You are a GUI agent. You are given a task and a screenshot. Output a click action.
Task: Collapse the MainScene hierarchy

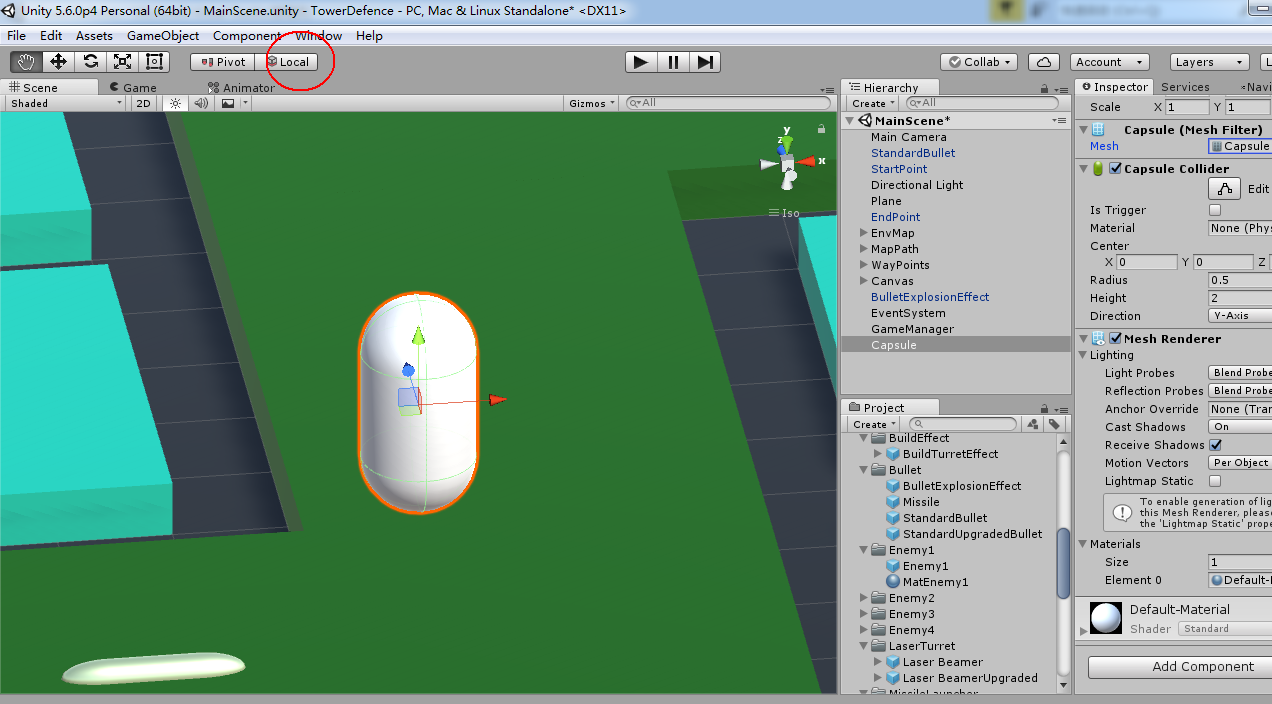850,121
